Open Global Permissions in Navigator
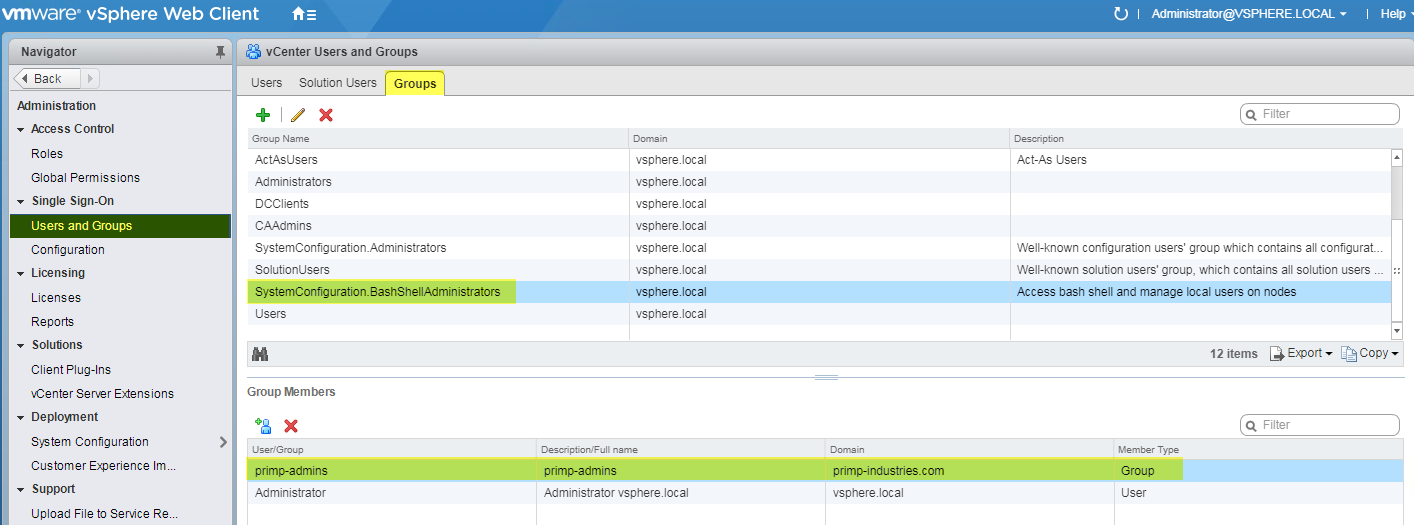The height and width of the screenshot is (525, 1414). pos(85,178)
